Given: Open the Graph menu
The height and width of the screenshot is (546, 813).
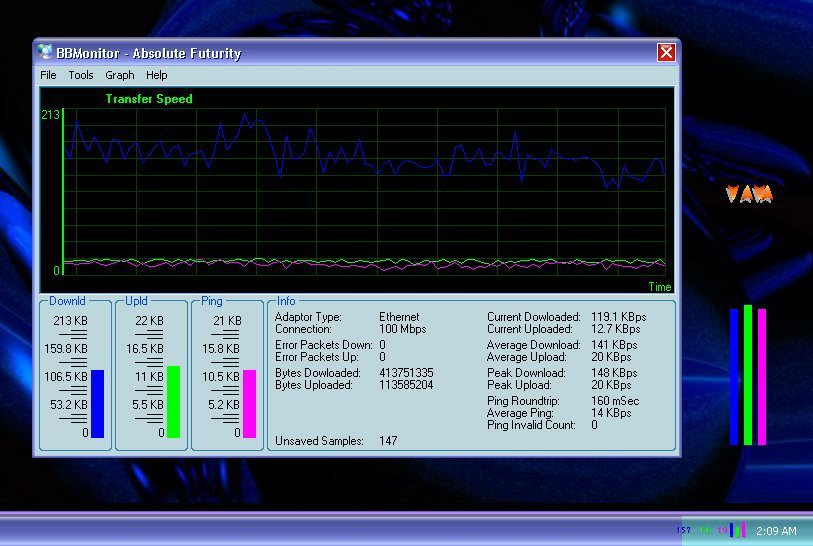Looking at the screenshot, I should [119, 75].
